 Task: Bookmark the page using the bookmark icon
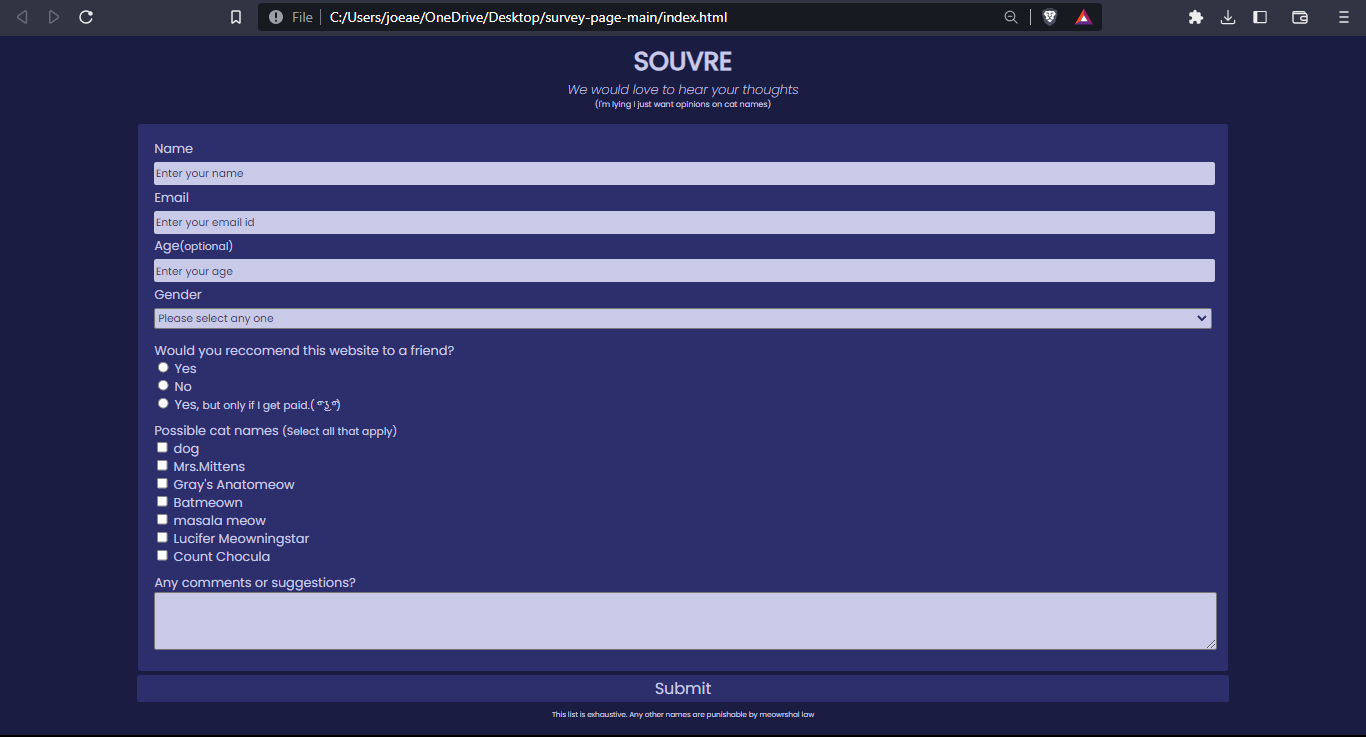[236, 17]
